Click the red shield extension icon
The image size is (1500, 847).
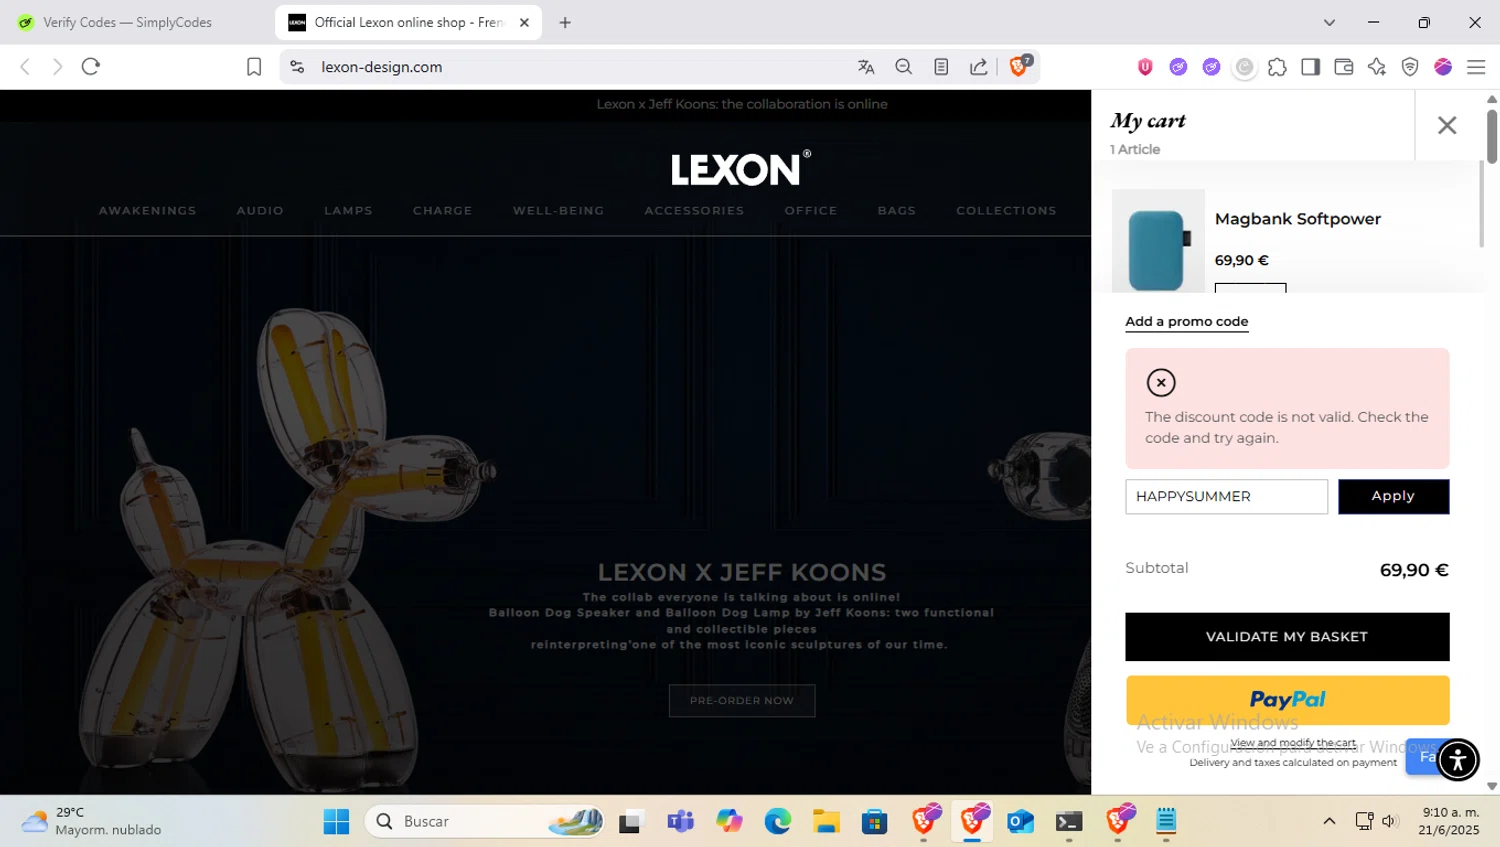(x=1145, y=67)
